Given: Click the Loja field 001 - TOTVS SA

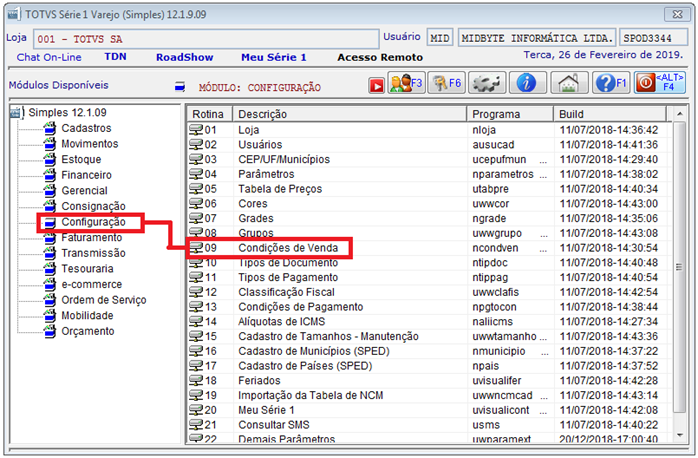Looking at the screenshot, I should click(206, 39).
